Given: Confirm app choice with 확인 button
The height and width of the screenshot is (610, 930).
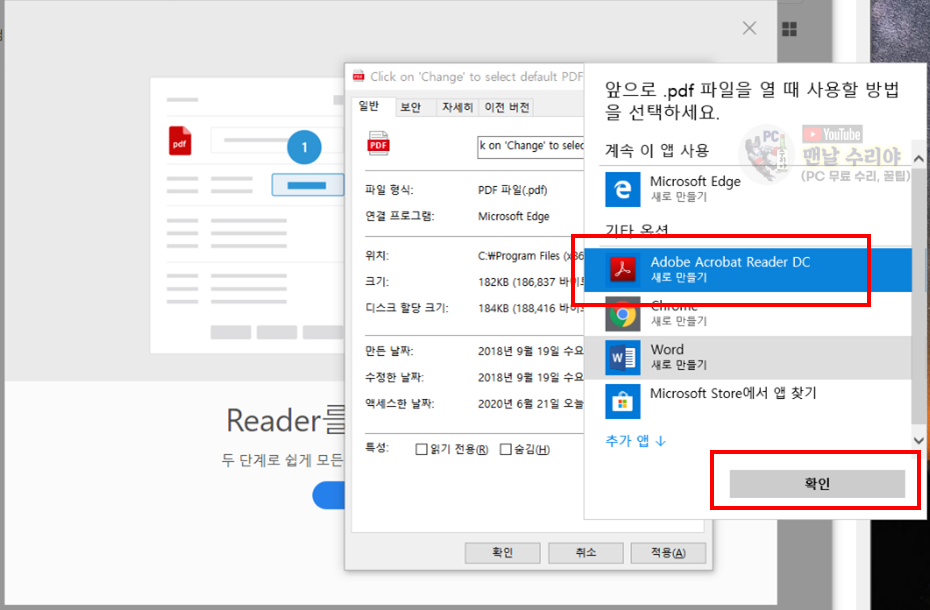Looking at the screenshot, I should click(x=817, y=484).
